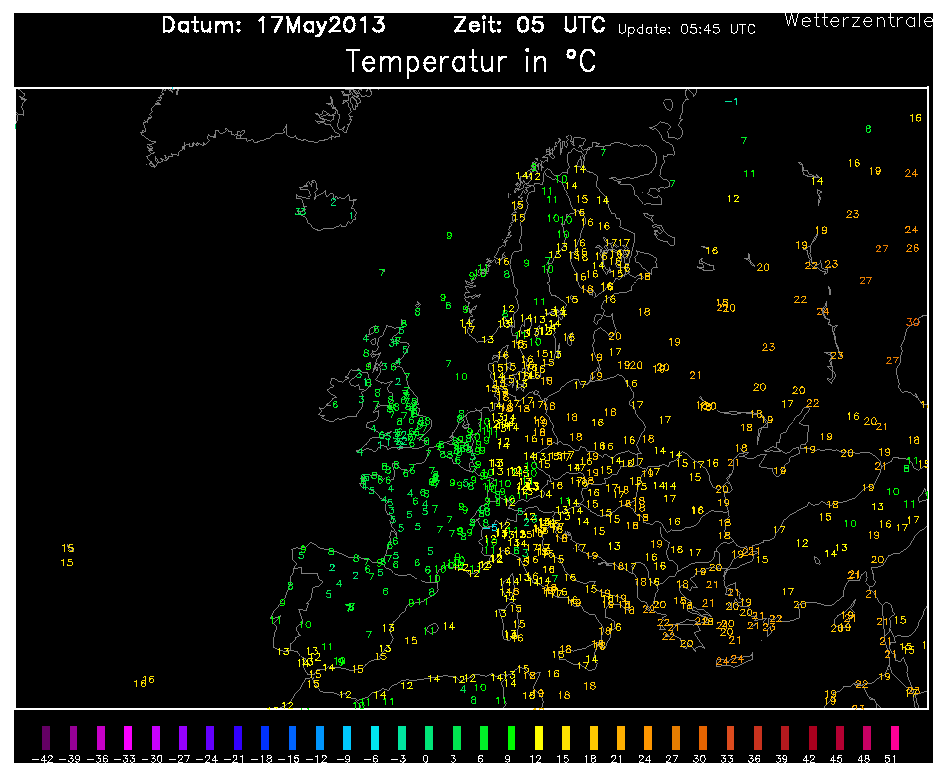Screen dimensions: 946x776
Task: Select the 'Datum: 17May2013' date text
Action: pyautogui.click(x=273, y=25)
